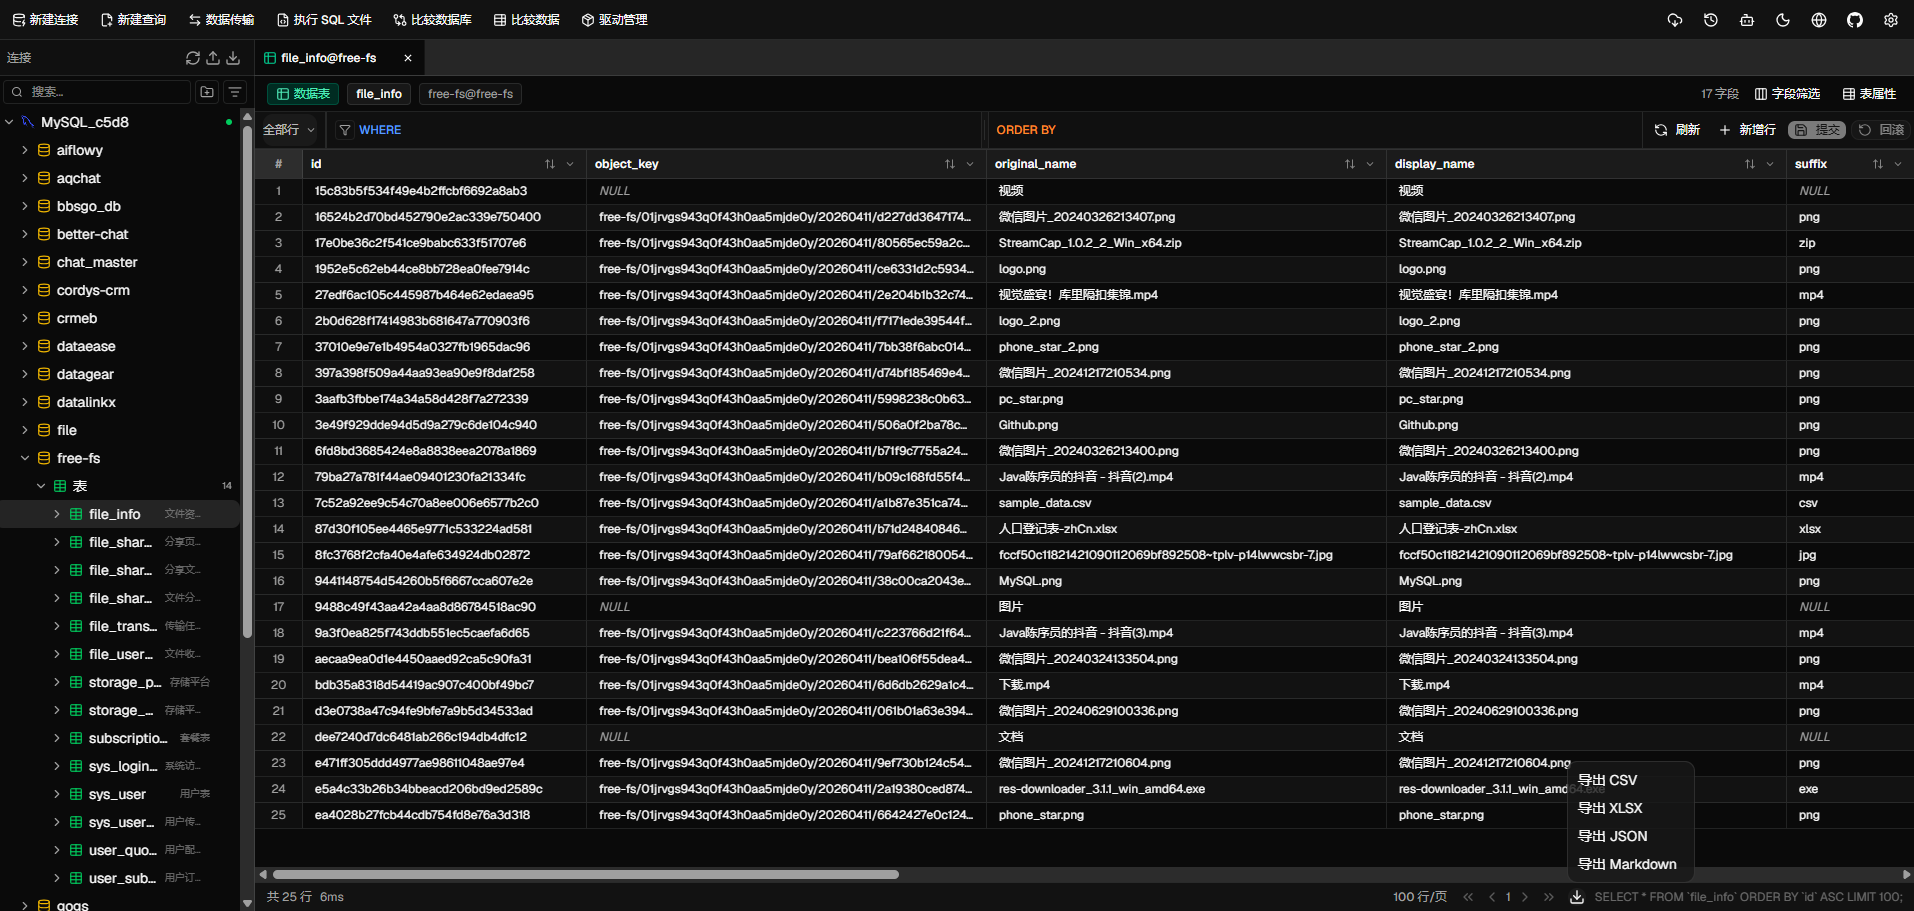
Task: Collapse the free-fs database node
Action: (x=25, y=458)
